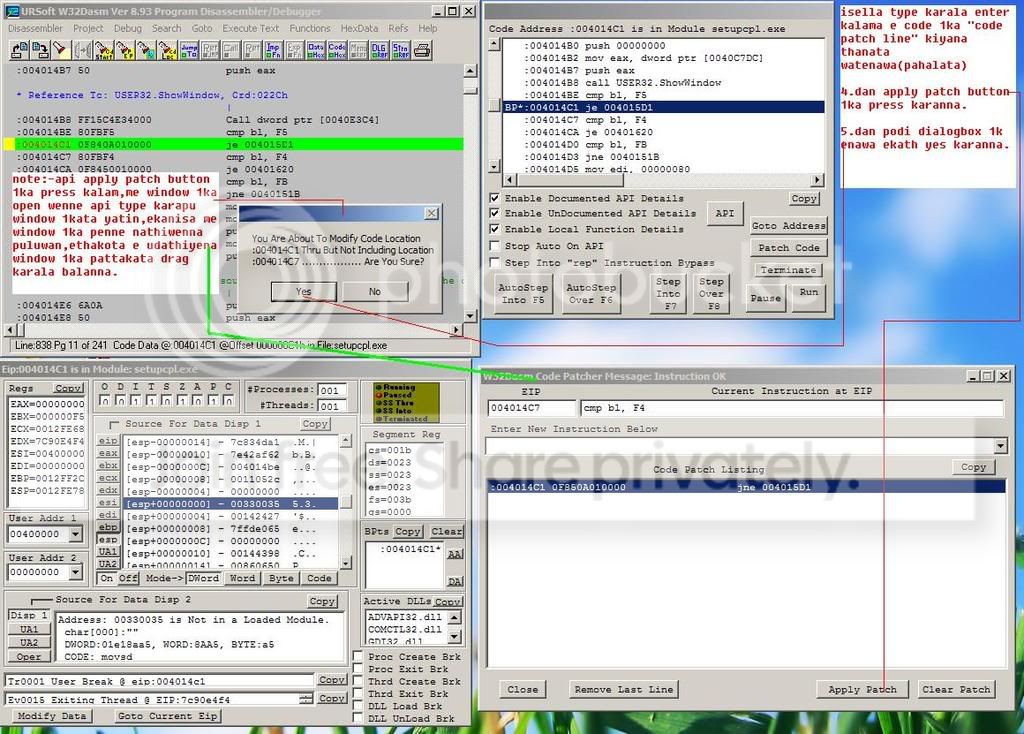Viewport: 1024px width, 734px height.
Task: Click the Code Hex toolbar icon
Action: point(336,50)
